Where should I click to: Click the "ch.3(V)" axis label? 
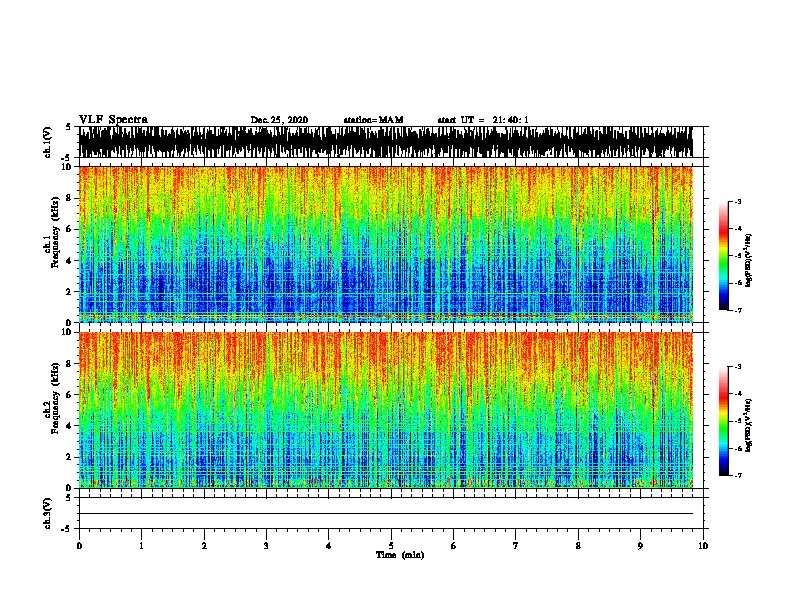pyautogui.click(x=48, y=514)
